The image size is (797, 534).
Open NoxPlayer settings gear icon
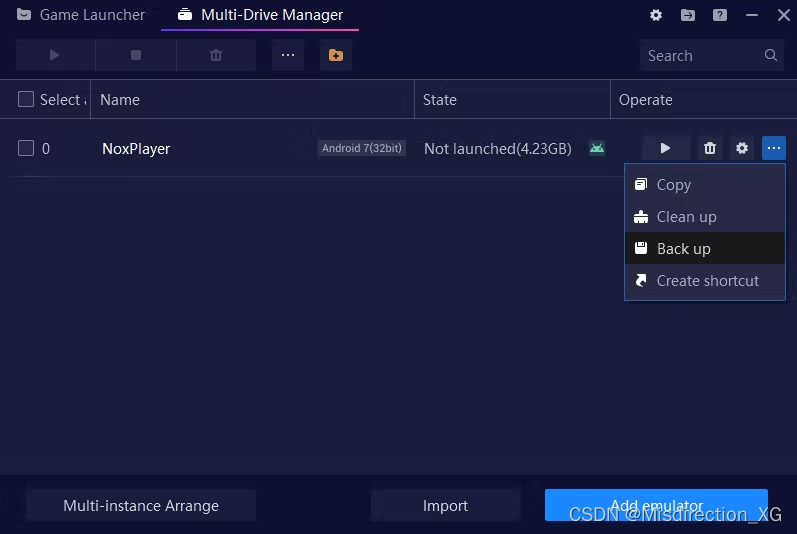pyautogui.click(x=742, y=148)
